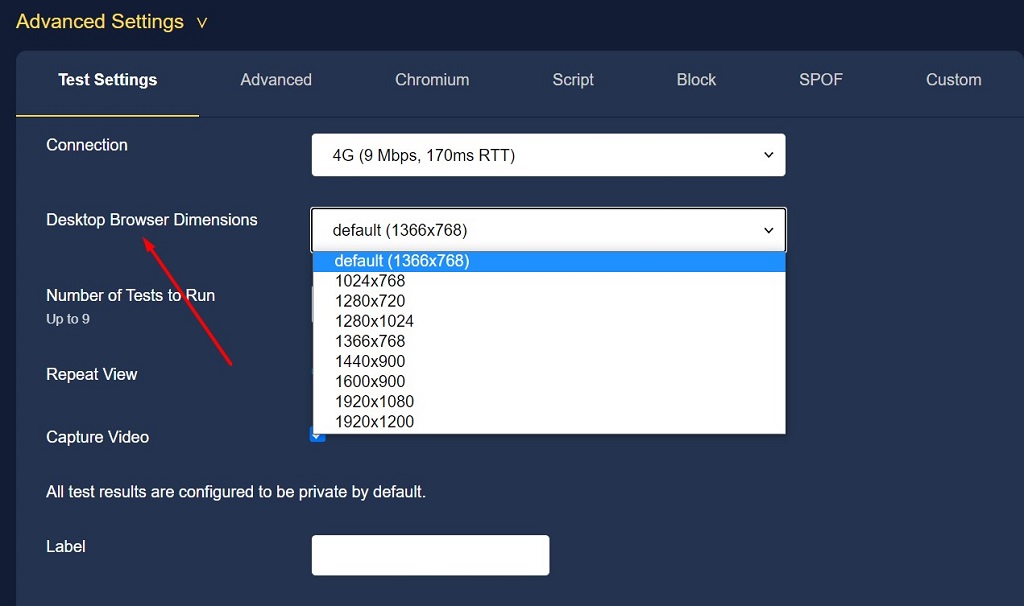The width and height of the screenshot is (1024, 606).
Task: Click the Label input field
Action: (x=430, y=555)
